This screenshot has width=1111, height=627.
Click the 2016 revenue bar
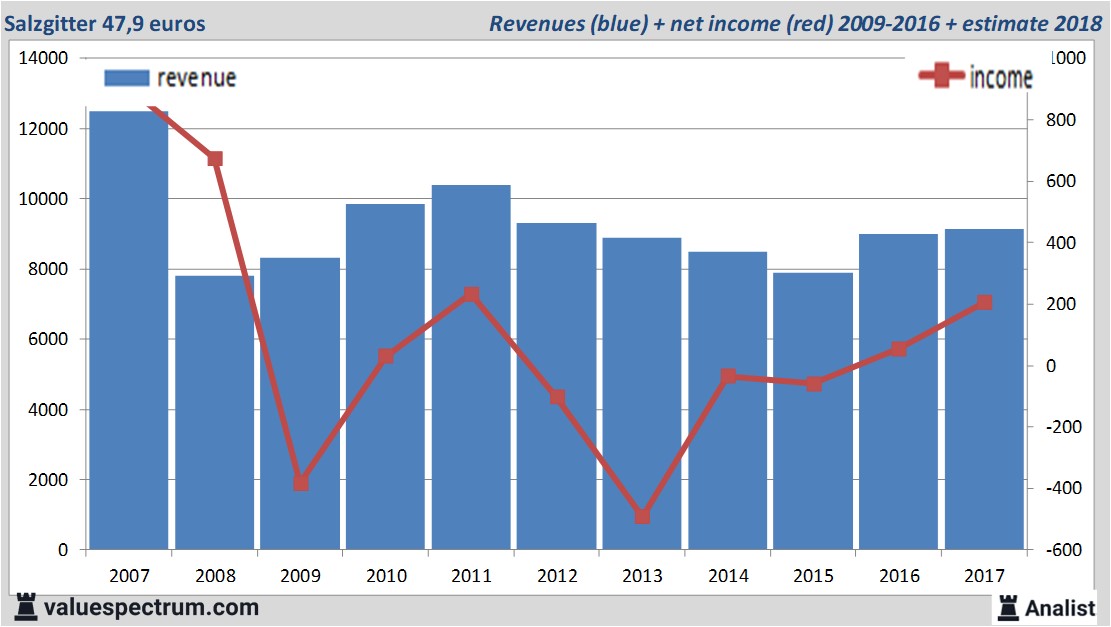pyautogui.click(x=898, y=392)
